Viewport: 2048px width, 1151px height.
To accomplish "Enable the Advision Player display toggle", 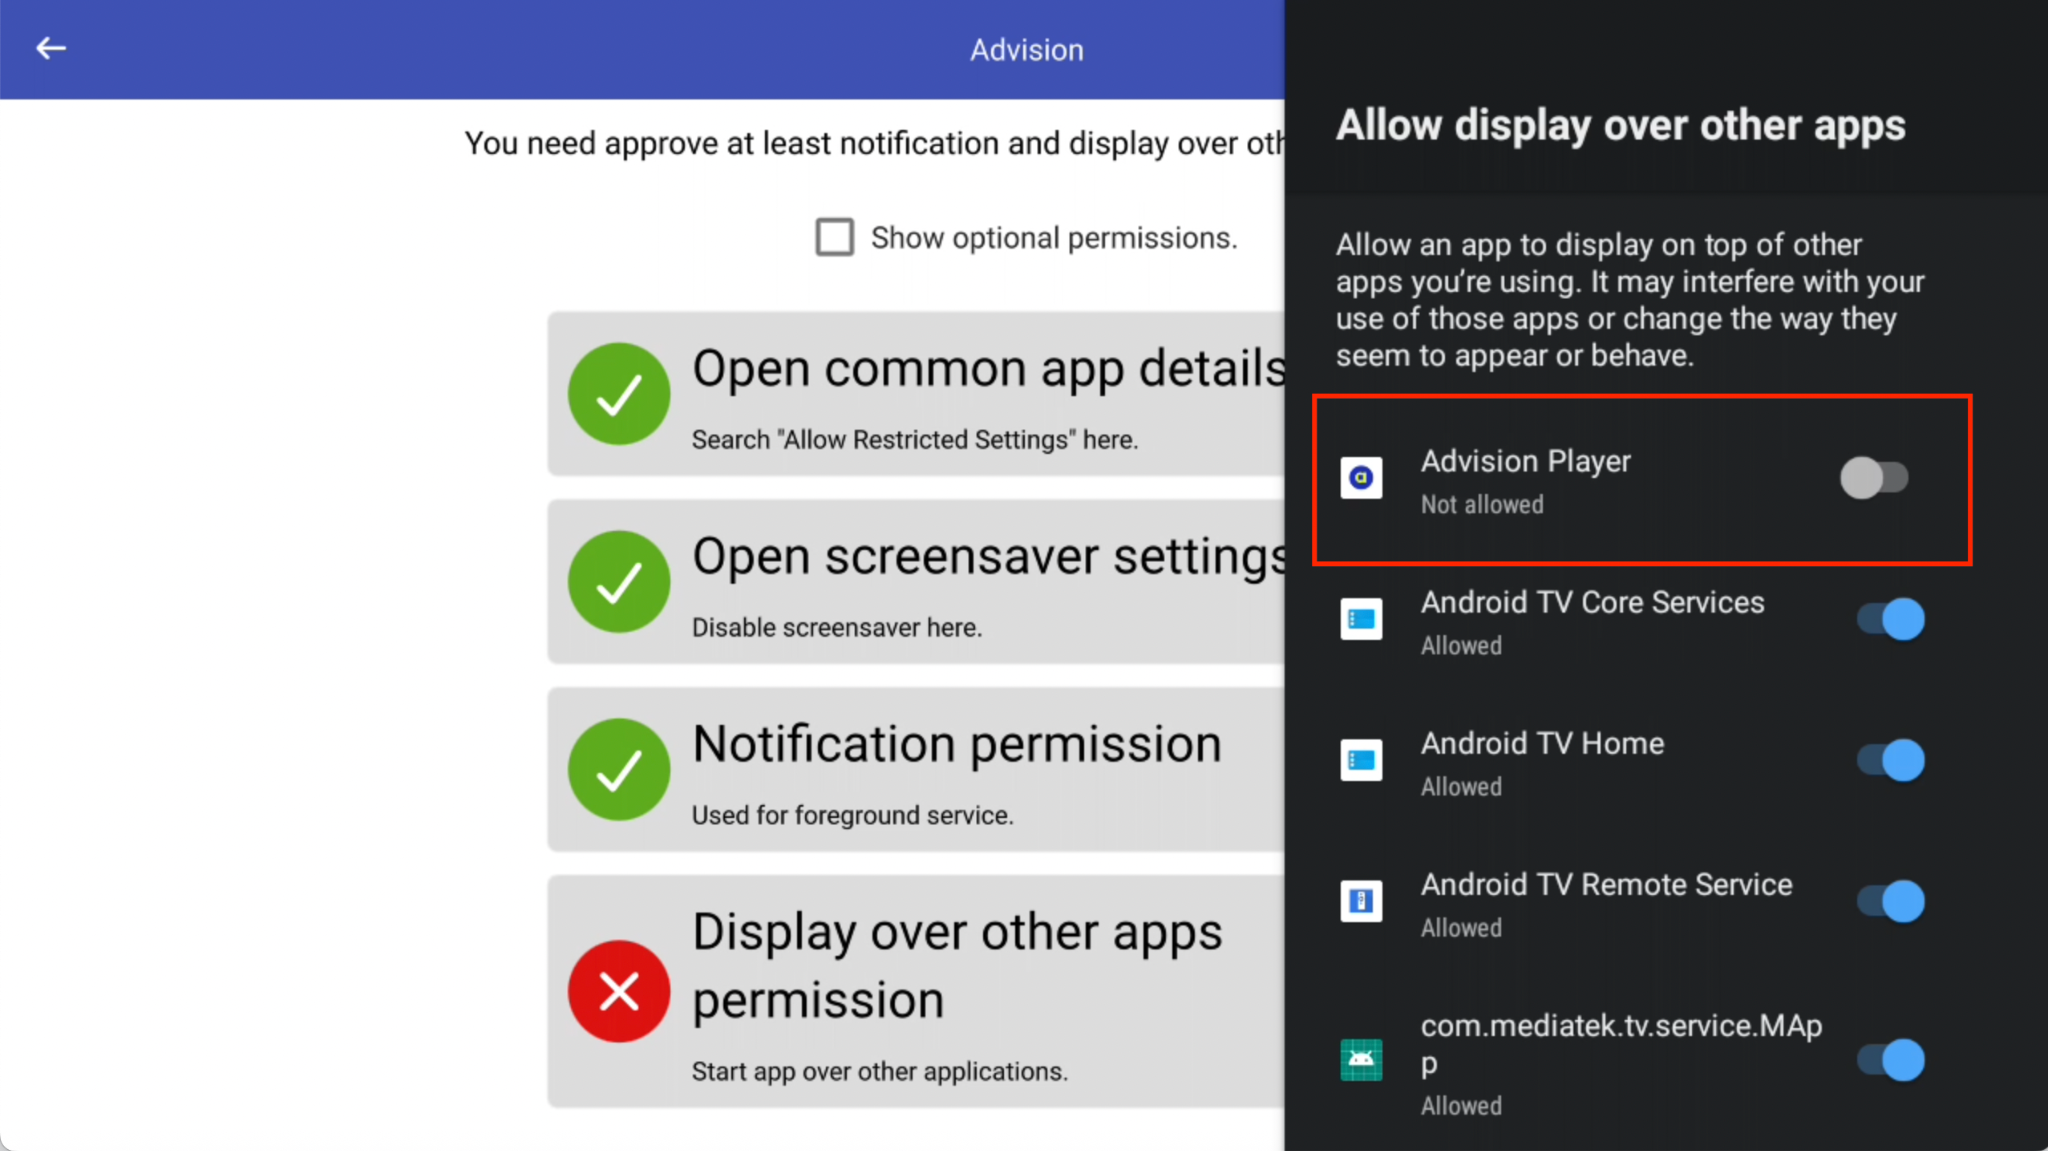I will click(x=1874, y=478).
